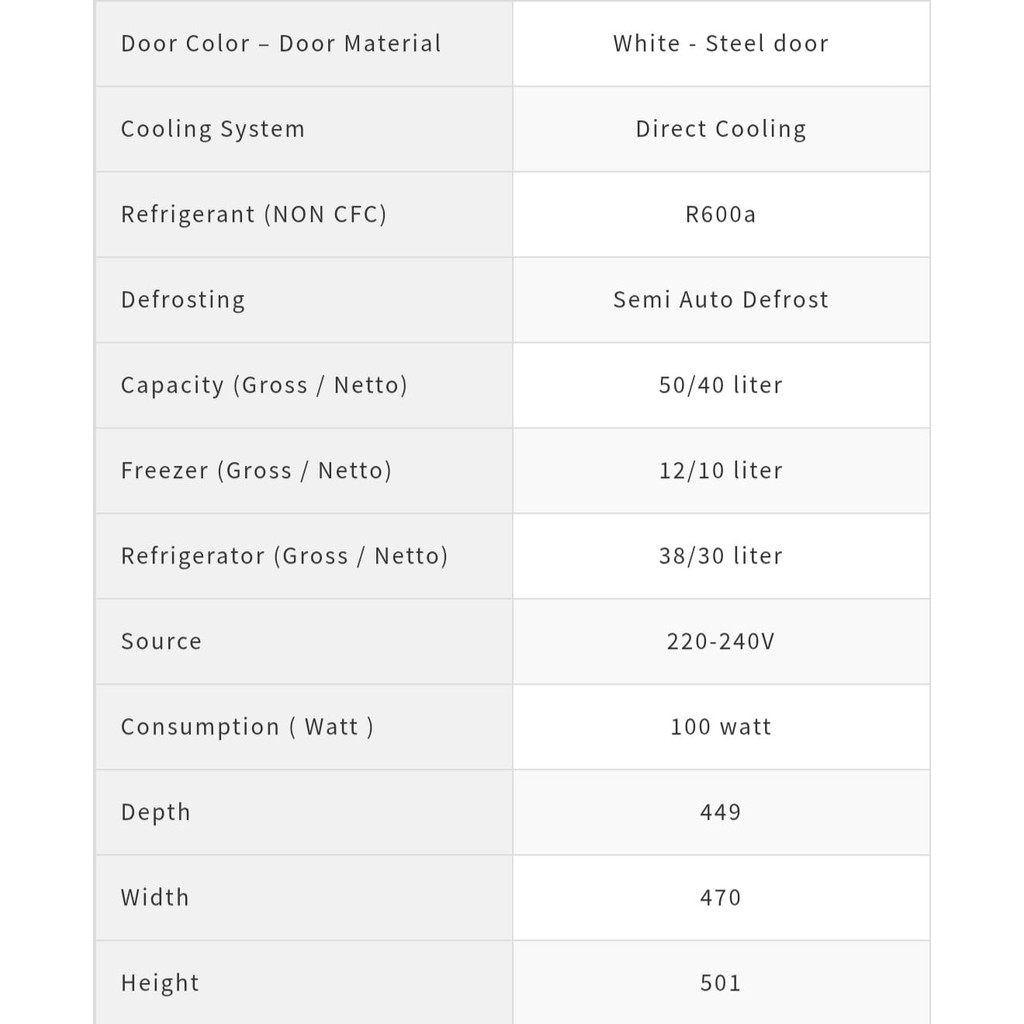Image resolution: width=1024 pixels, height=1024 pixels.
Task: Click the Depth value 449
Action: (x=721, y=812)
